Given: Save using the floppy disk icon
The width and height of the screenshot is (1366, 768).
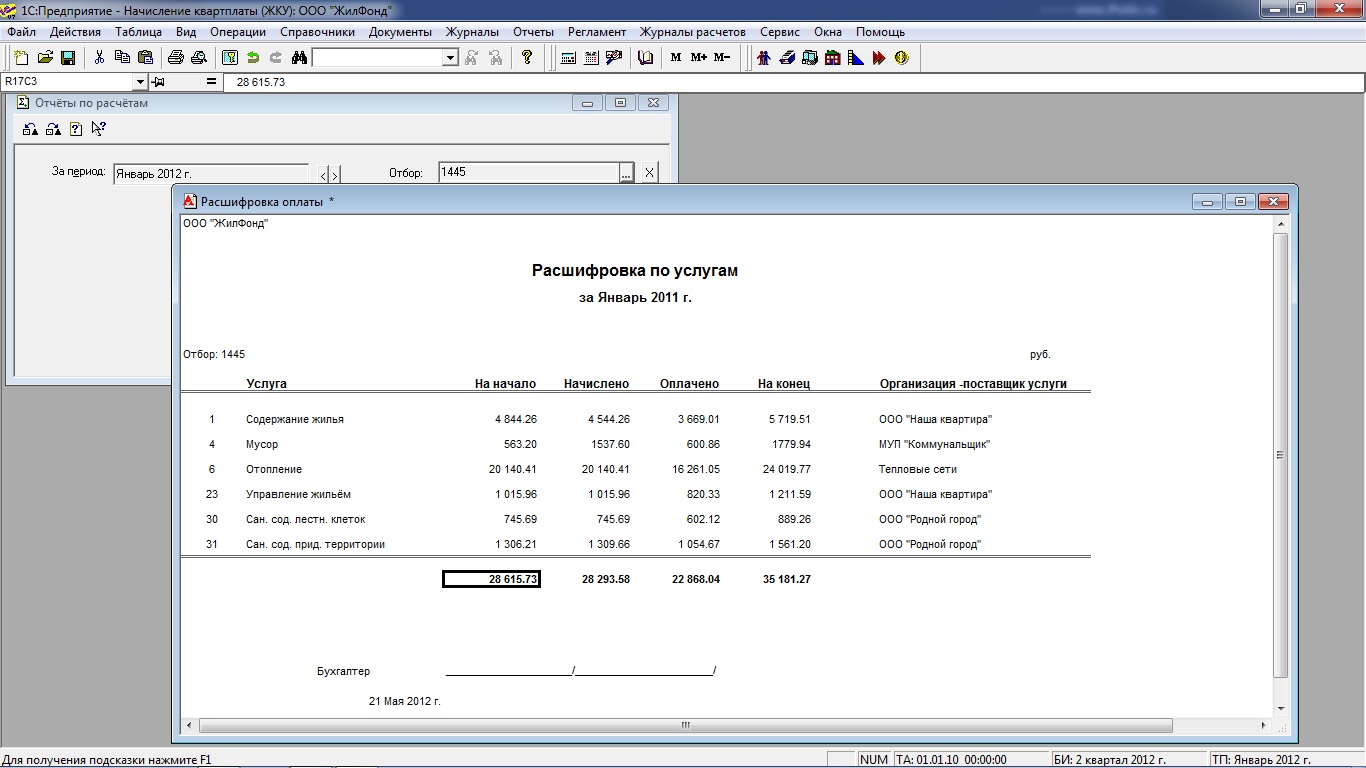Looking at the screenshot, I should tap(68, 58).
